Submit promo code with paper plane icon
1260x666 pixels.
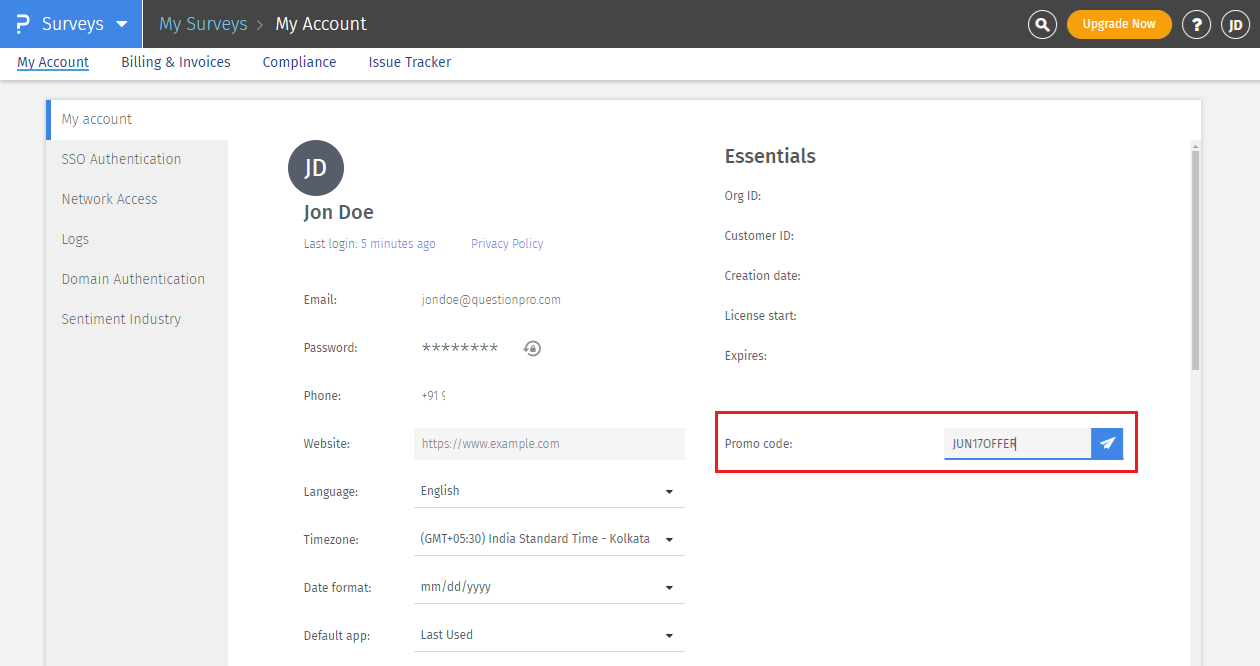tap(1107, 443)
